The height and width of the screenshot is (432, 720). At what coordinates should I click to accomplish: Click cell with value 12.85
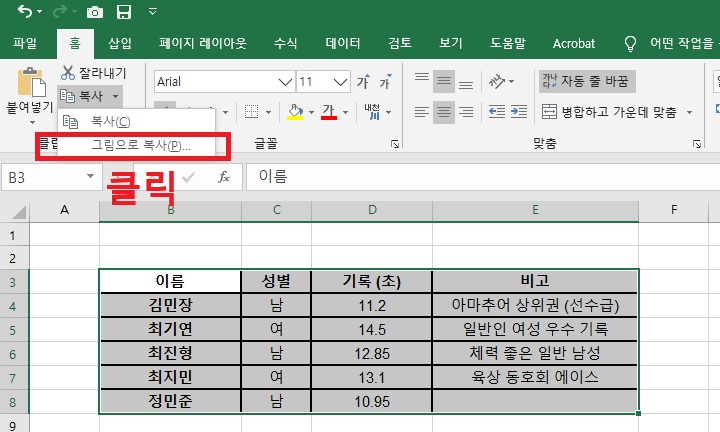[372, 353]
